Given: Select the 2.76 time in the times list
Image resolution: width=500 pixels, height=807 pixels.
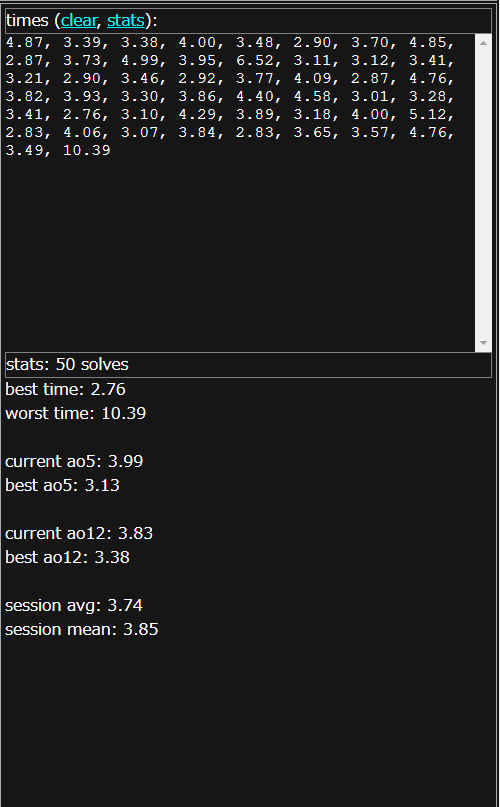Looking at the screenshot, I should tap(82, 115).
